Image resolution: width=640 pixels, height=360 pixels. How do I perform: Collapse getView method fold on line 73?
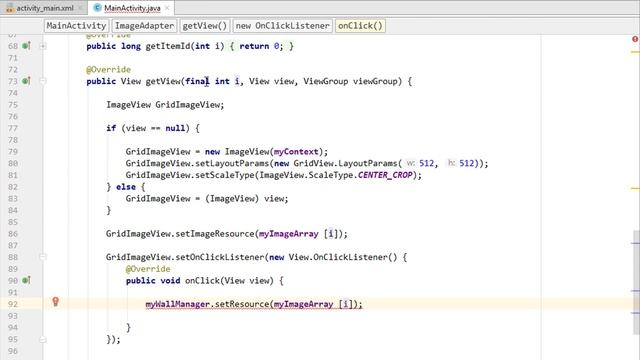[x=43, y=81]
